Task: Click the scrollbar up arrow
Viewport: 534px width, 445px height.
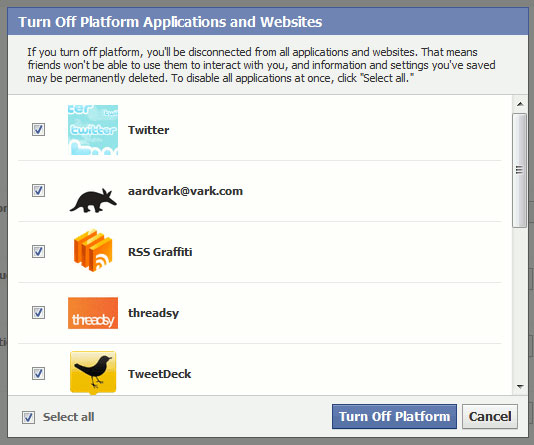Action: pyautogui.click(x=520, y=104)
